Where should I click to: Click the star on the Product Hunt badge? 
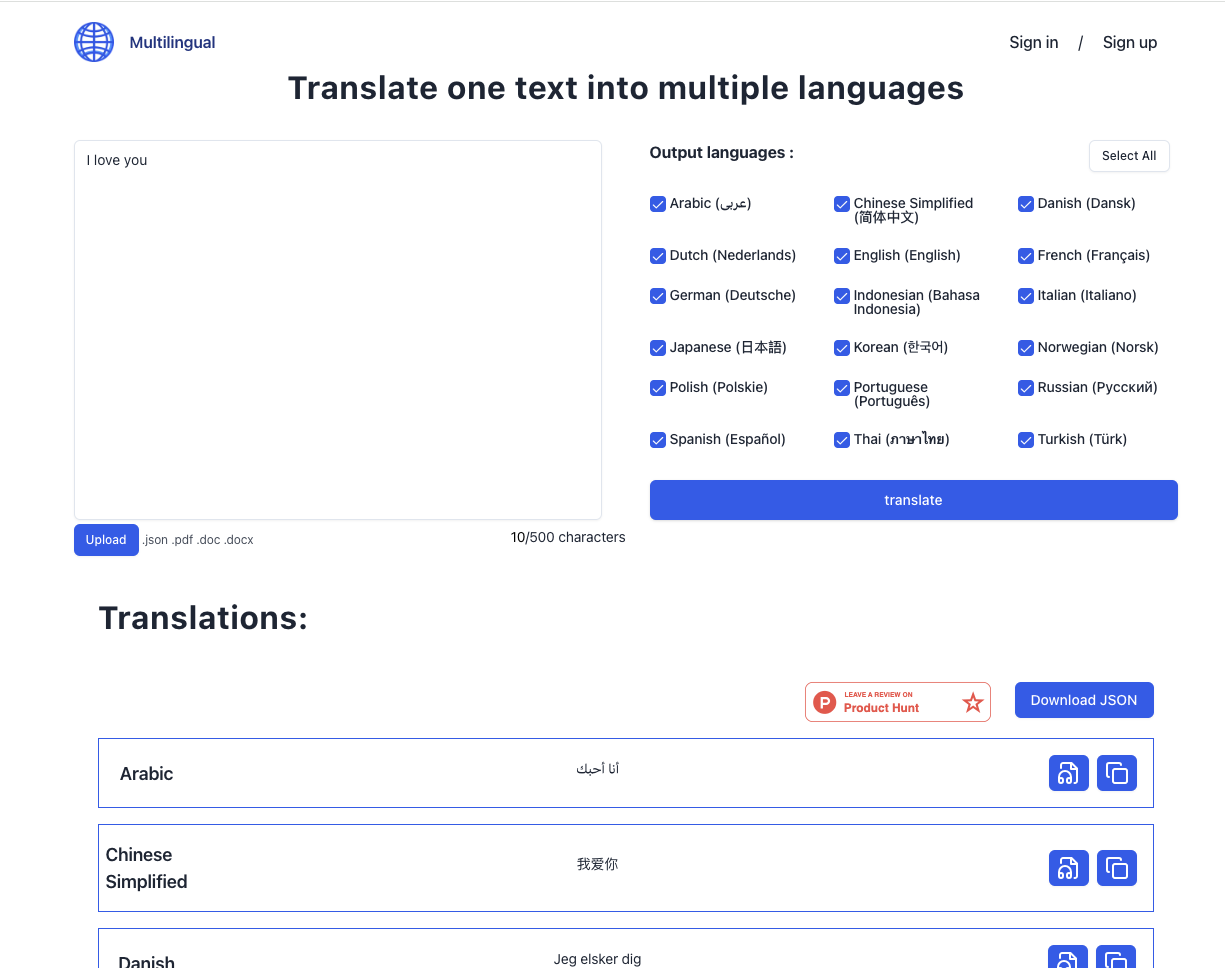tap(972, 702)
